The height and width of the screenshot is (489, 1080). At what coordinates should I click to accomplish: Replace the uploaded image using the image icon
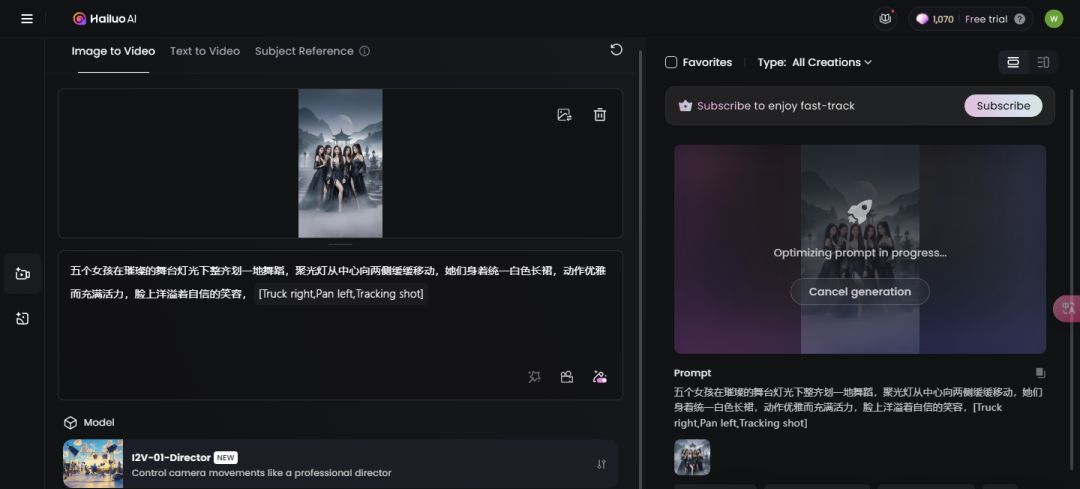coord(564,115)
